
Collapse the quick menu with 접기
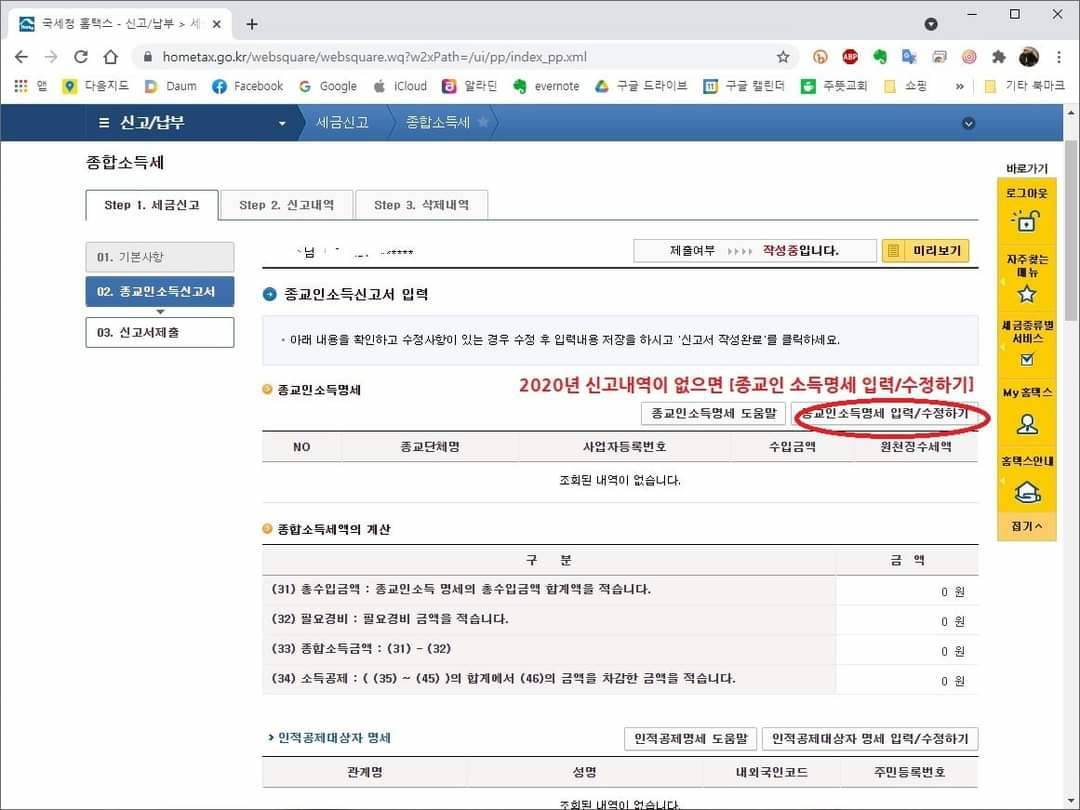pyautogui.click(x=1026, y=526)
